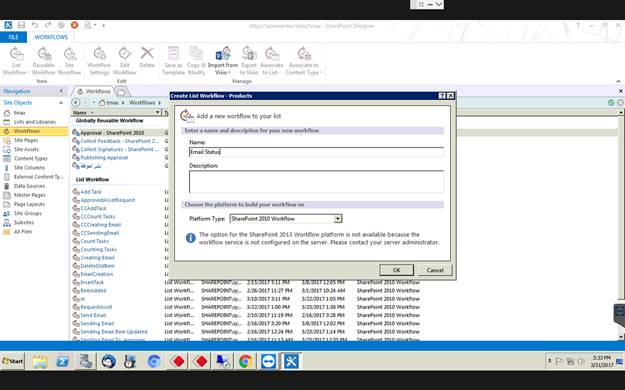Viewport: 625px width, 390px height.
Task: Click CCSendingEmail list workflow
Action: pos(100,233)
